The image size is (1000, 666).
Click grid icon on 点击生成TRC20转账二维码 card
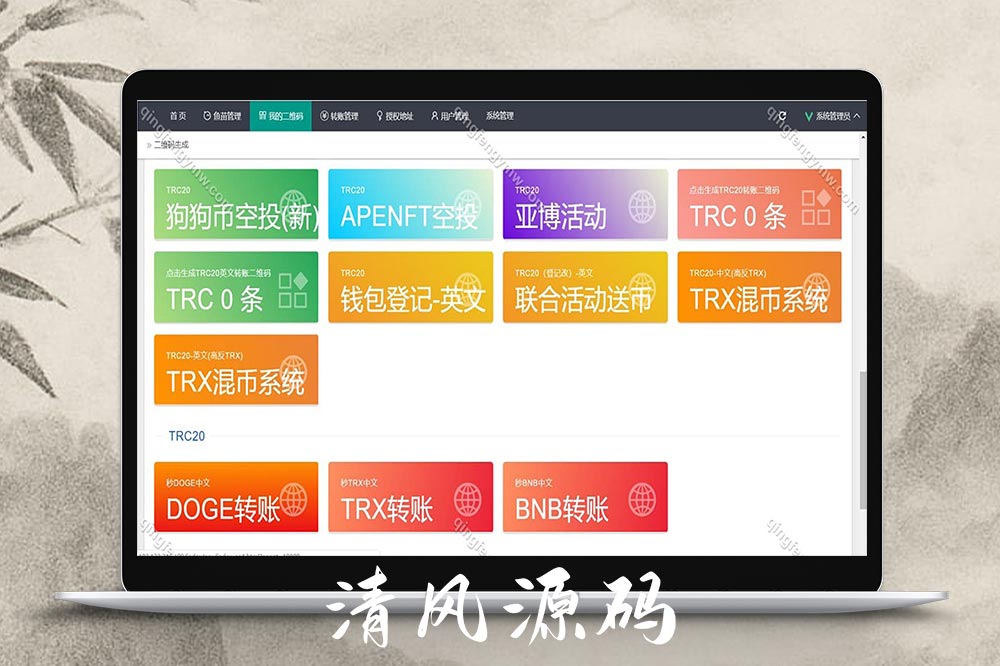click(816, 207)
